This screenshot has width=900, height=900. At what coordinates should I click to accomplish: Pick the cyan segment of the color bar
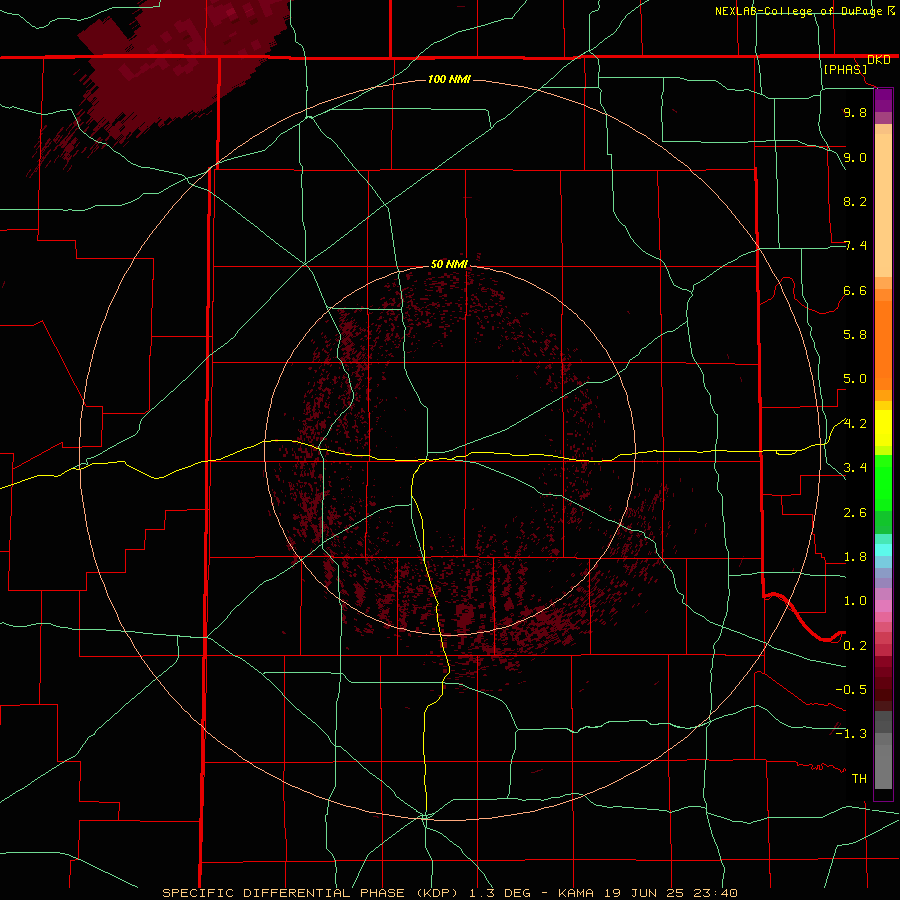coord(883,550)
